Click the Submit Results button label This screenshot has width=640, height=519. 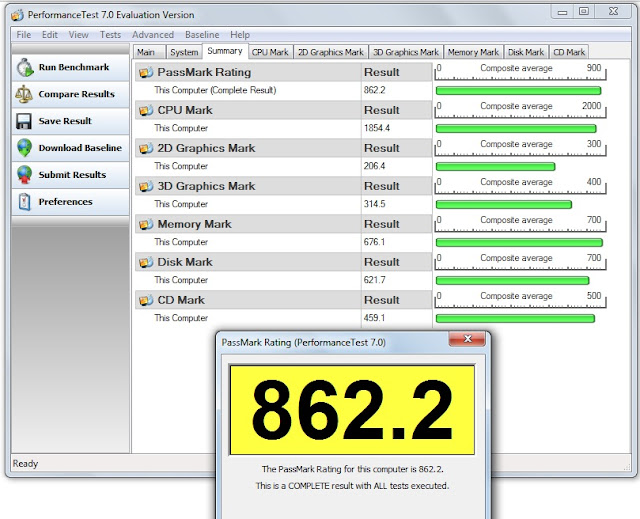[72, 175]
